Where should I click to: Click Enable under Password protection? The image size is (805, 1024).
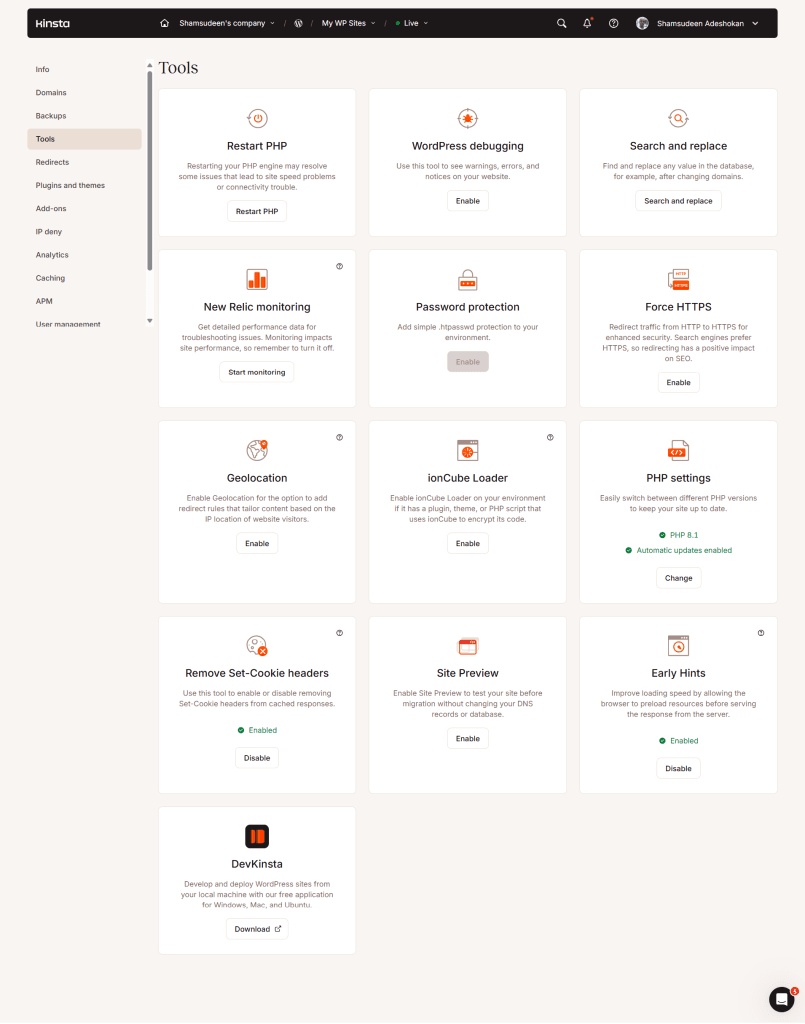click(x=467, y=362)
